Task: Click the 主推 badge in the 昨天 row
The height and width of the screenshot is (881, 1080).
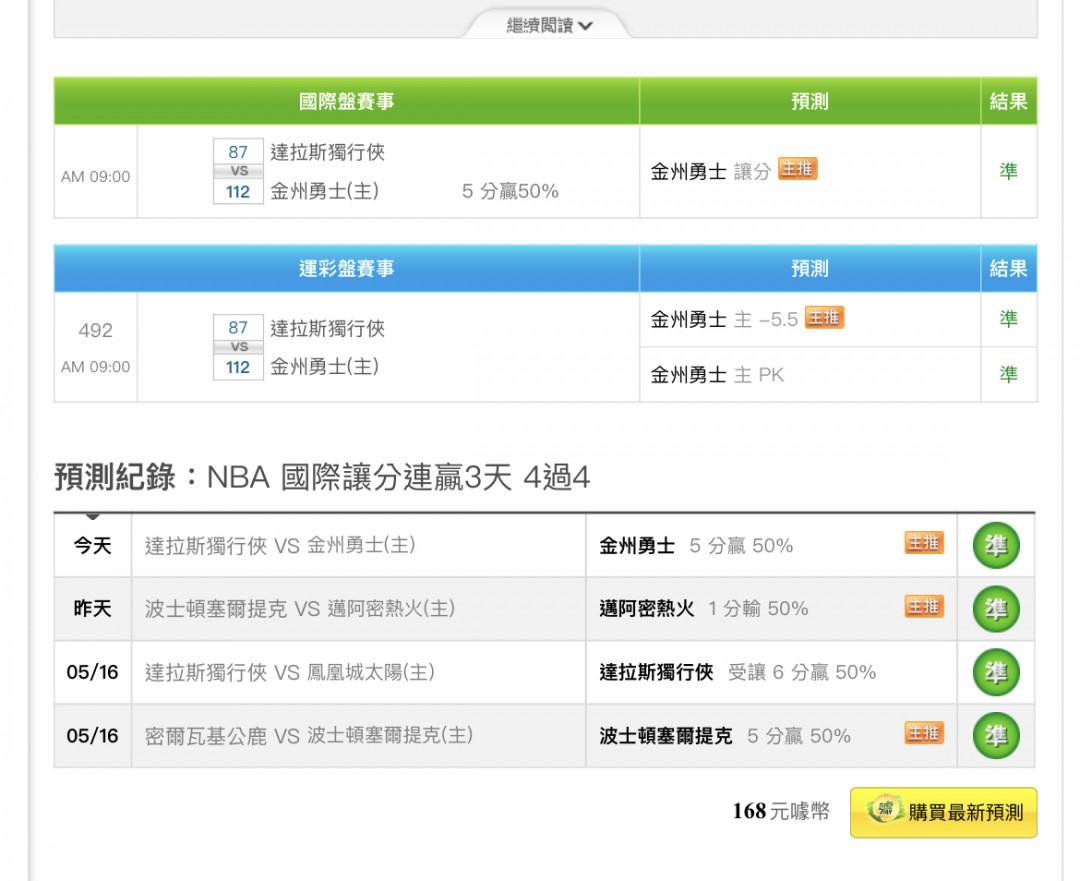Action: [924, 607]
